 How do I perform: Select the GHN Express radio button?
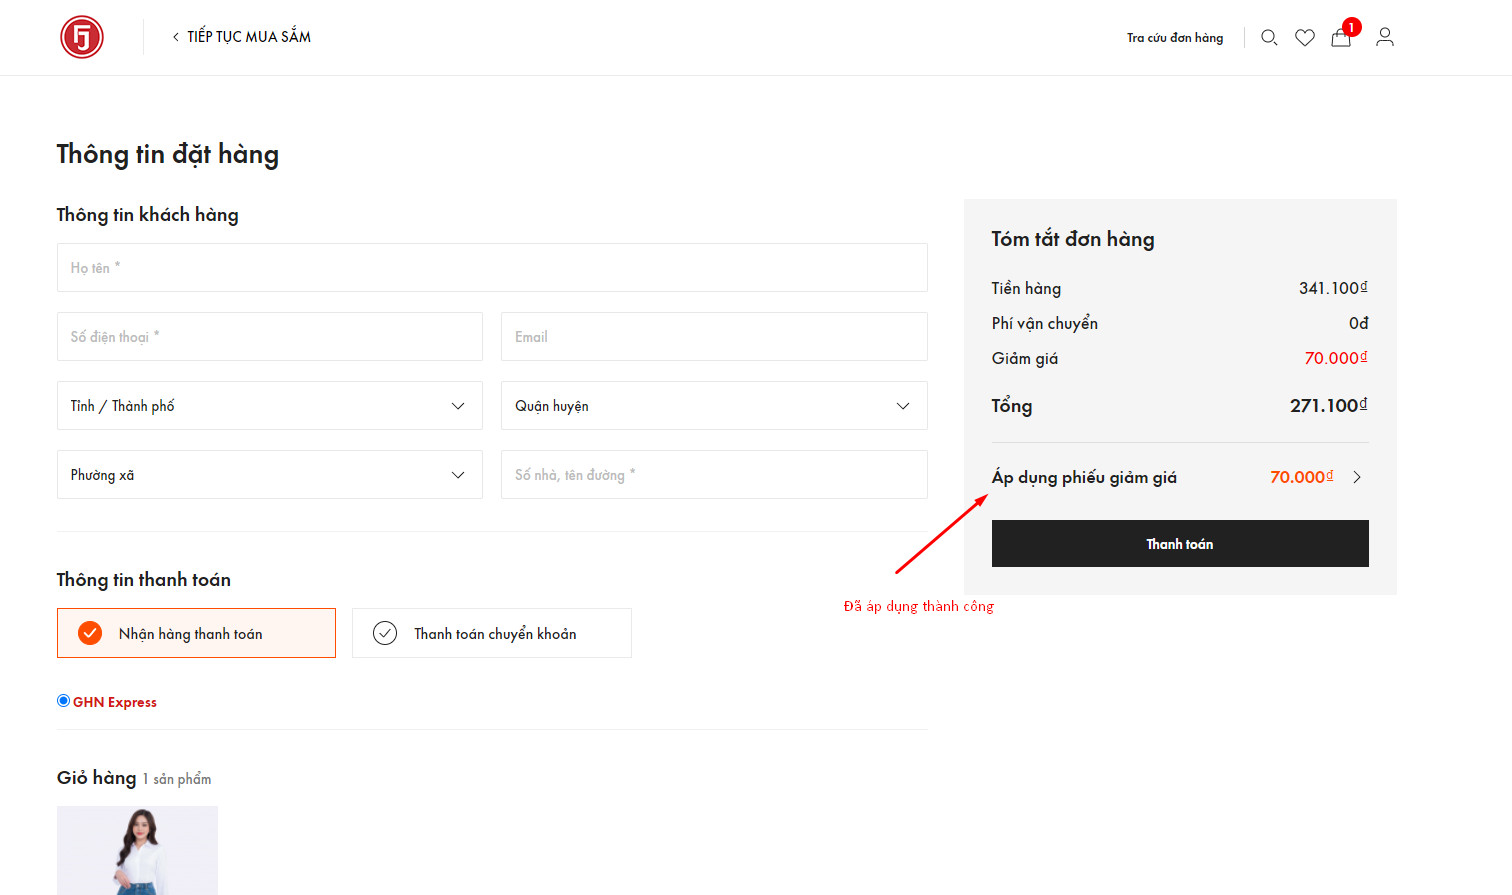pos(64,701)
